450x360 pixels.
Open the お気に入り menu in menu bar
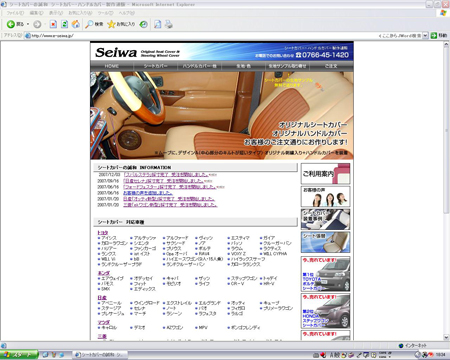click(80, 13)
